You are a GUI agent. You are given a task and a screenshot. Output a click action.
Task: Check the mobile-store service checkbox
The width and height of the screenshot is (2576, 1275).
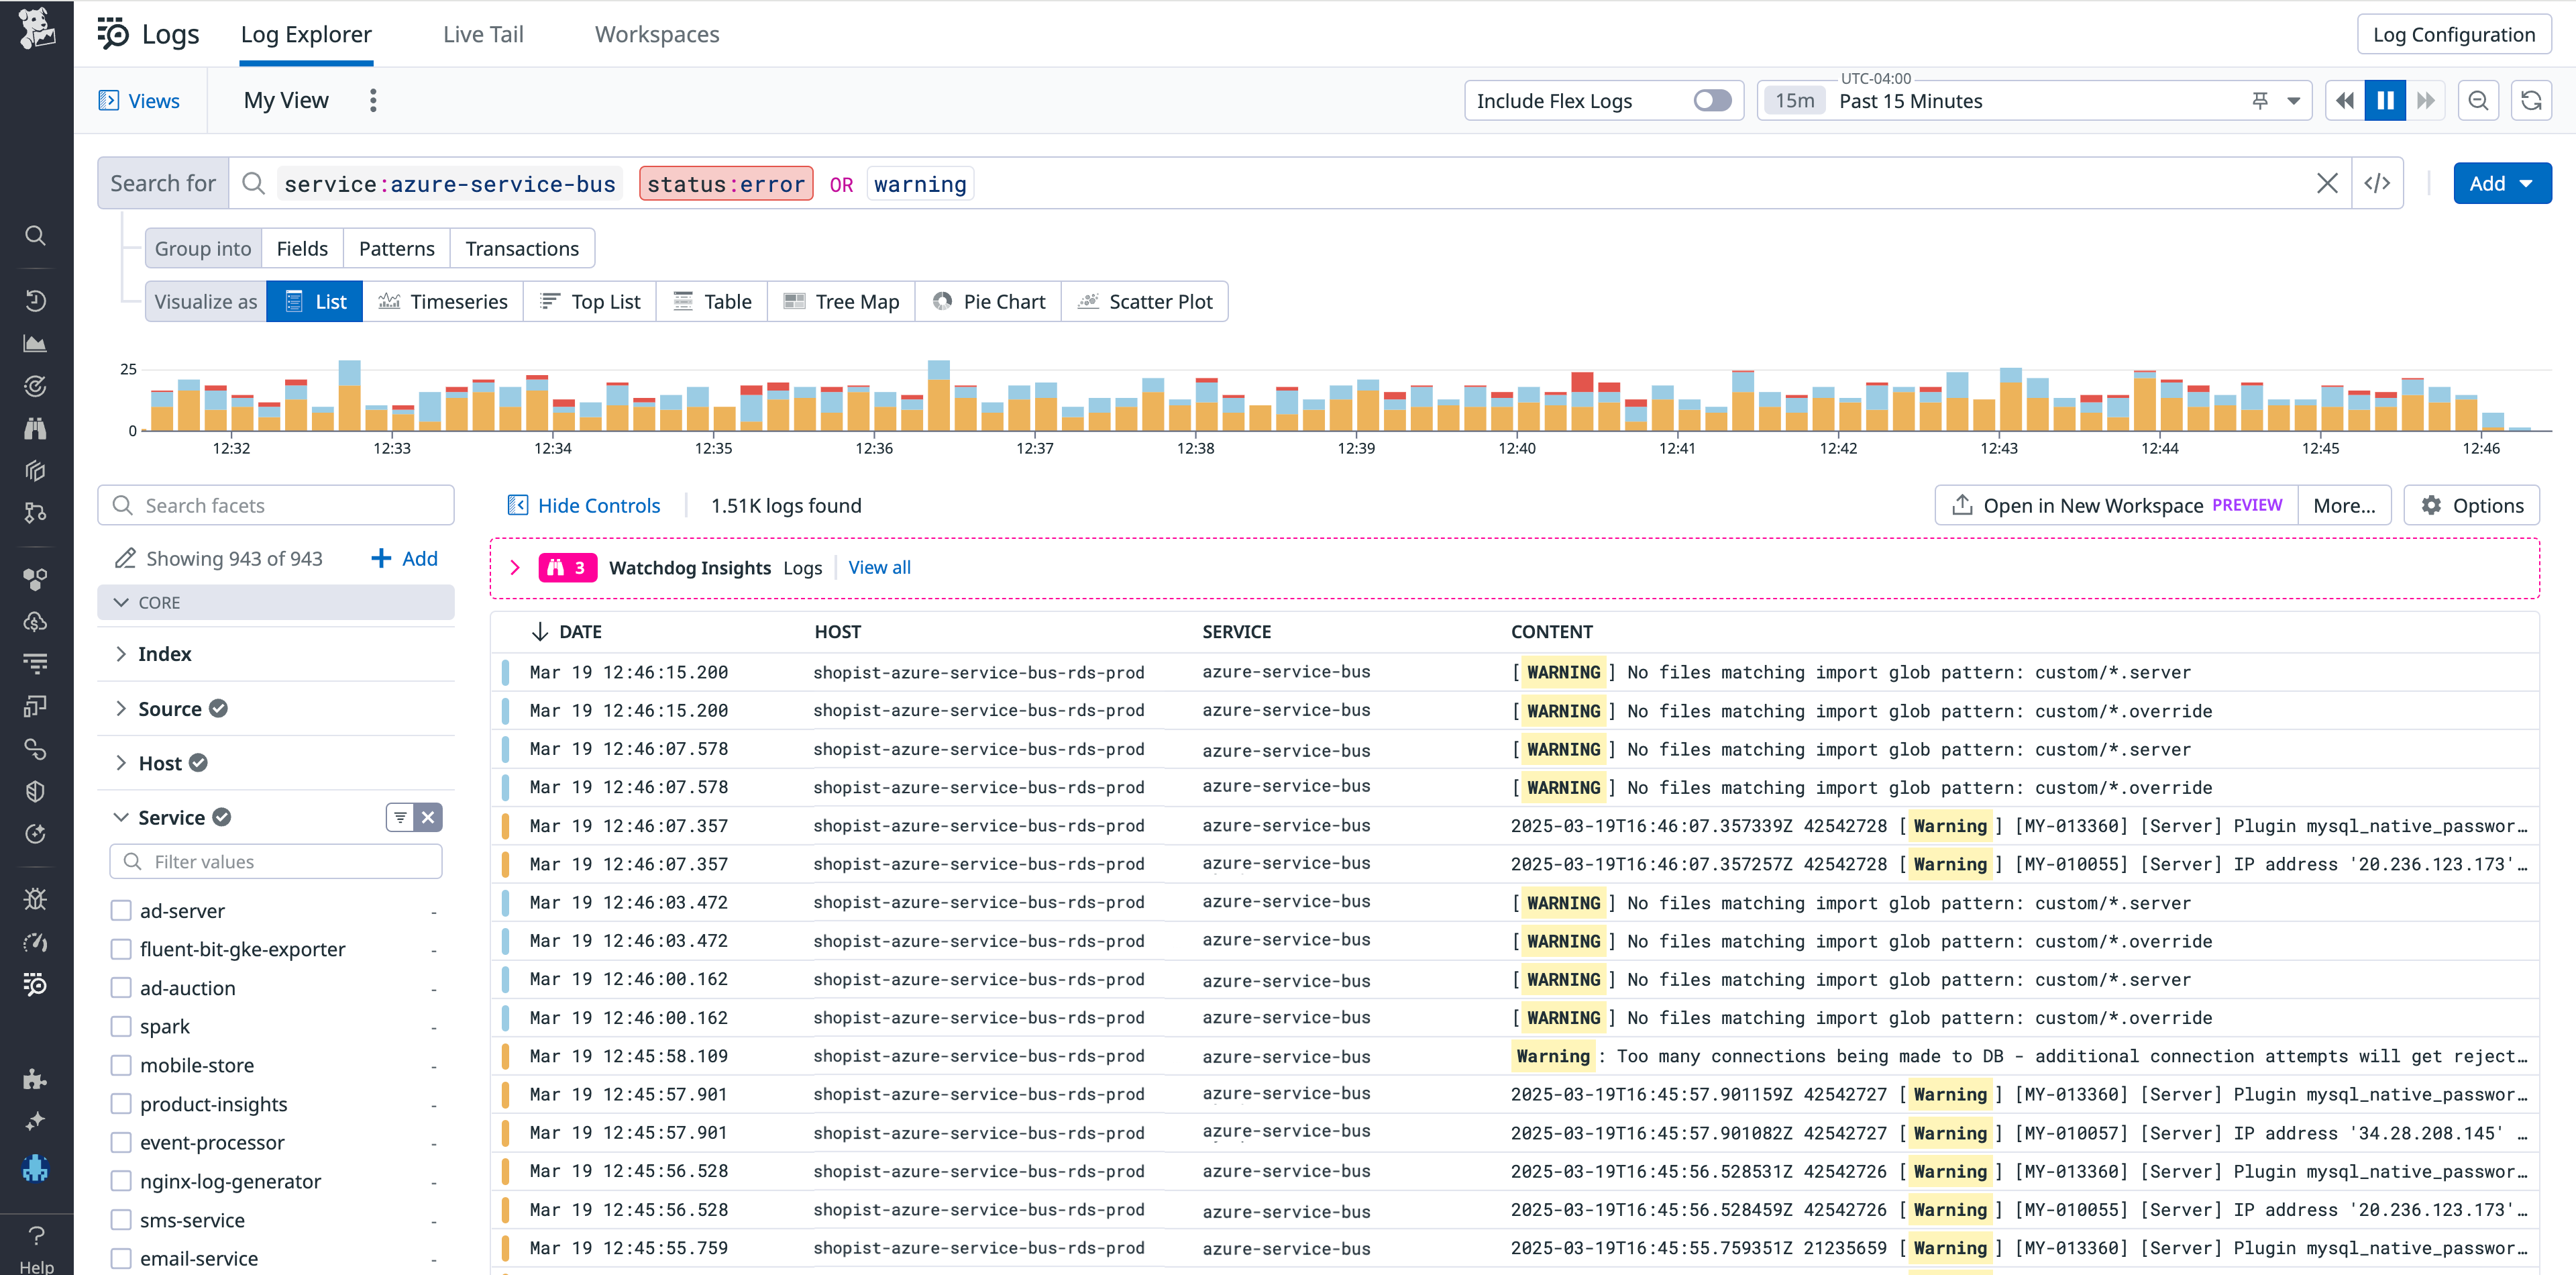[x=121, y=1065]
